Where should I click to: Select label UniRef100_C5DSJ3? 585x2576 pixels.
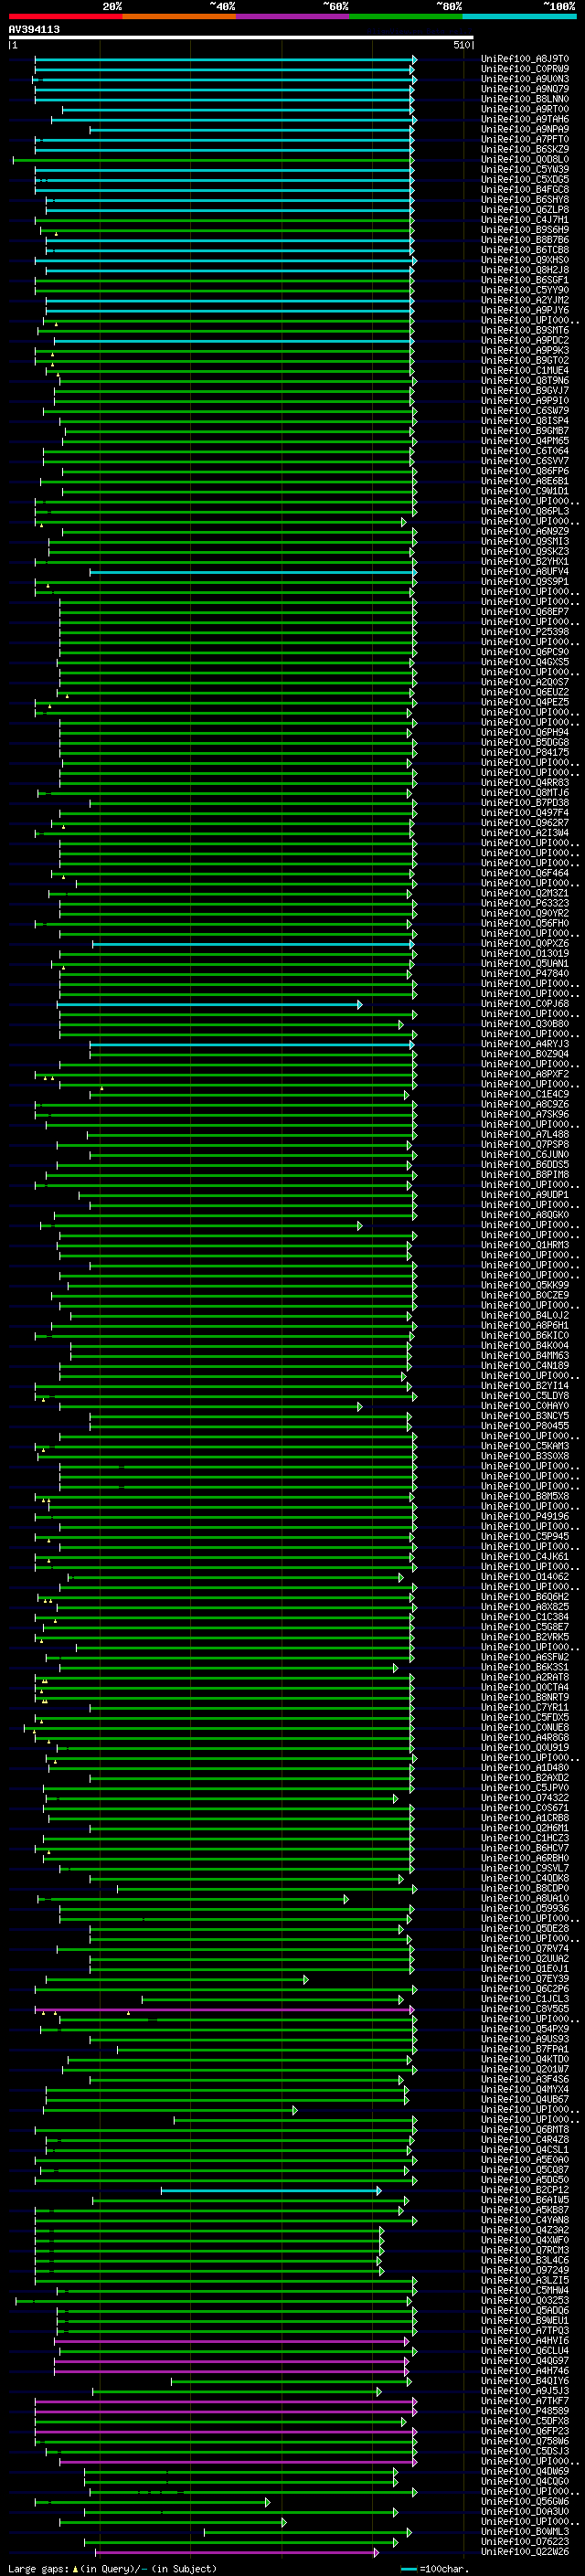pyautogui.click(x=525, y=2451)
